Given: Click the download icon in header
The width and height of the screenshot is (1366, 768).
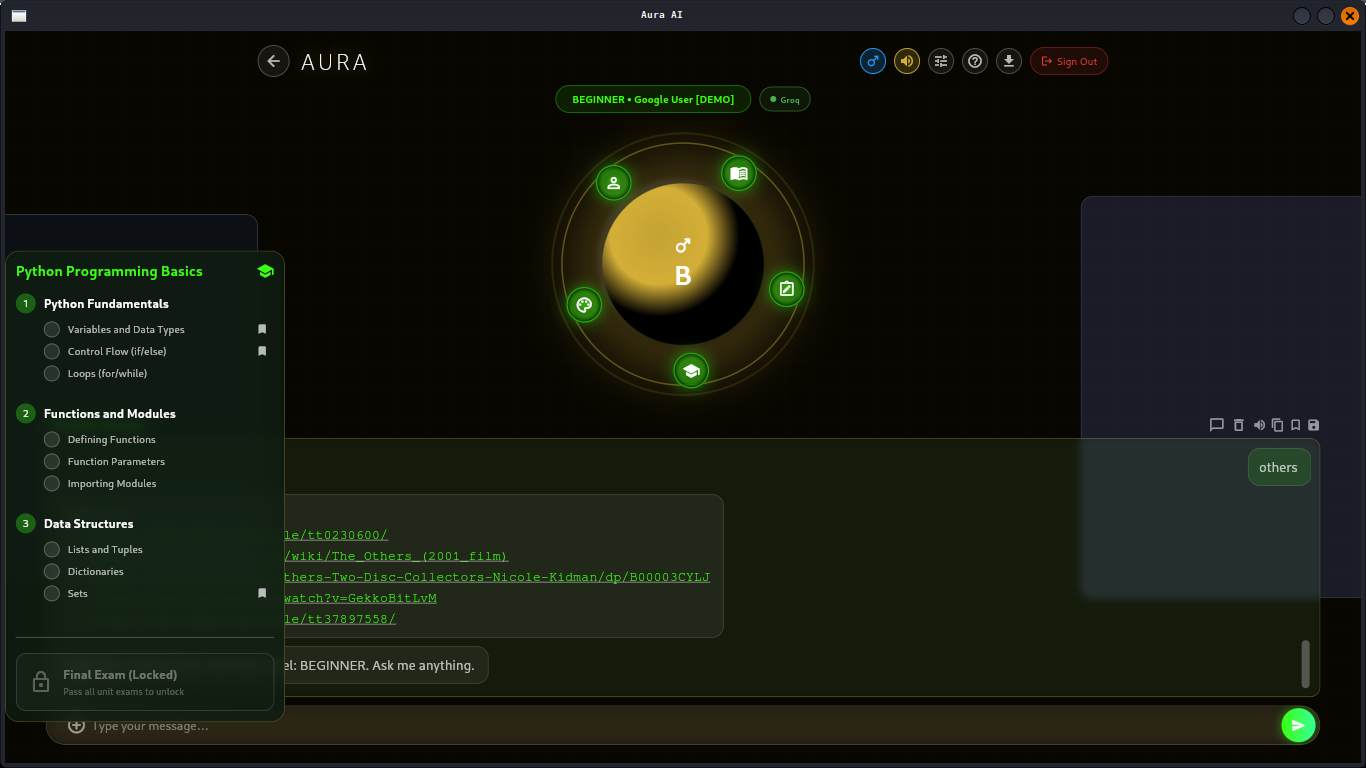Looking at the screenshot, I should [1009, 61].
